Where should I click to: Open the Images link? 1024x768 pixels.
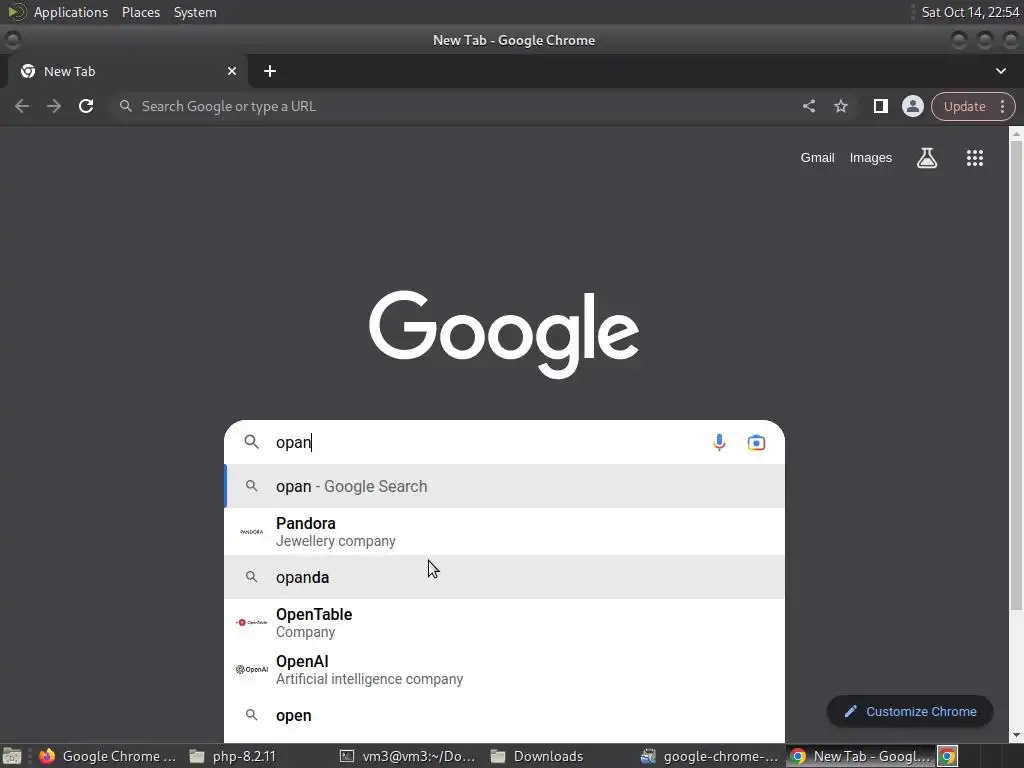pos(871,157)
